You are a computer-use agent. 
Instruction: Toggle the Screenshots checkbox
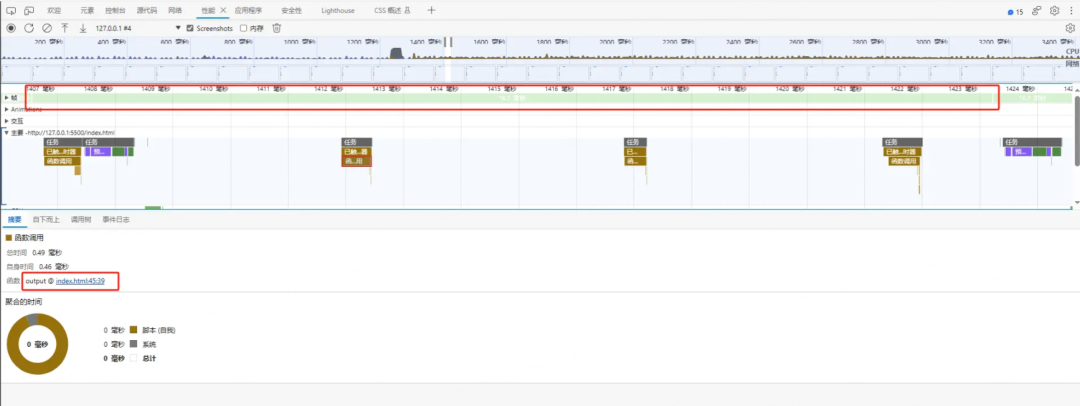pyautogui.click(x=190, y=28)
